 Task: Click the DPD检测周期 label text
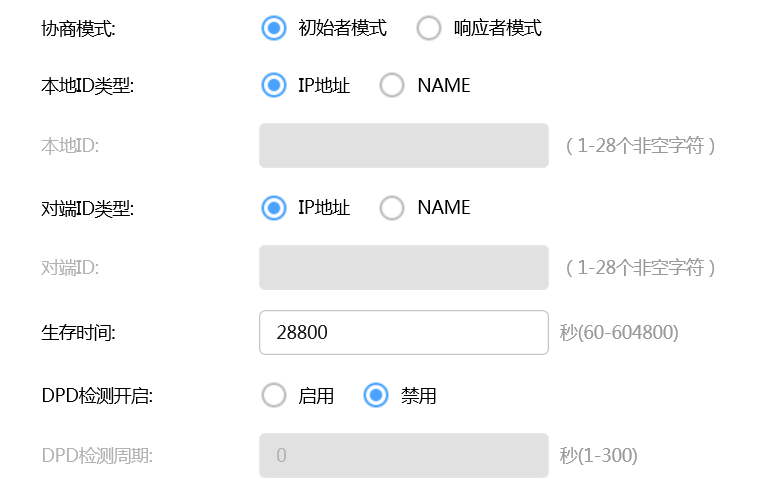point(97,456)
